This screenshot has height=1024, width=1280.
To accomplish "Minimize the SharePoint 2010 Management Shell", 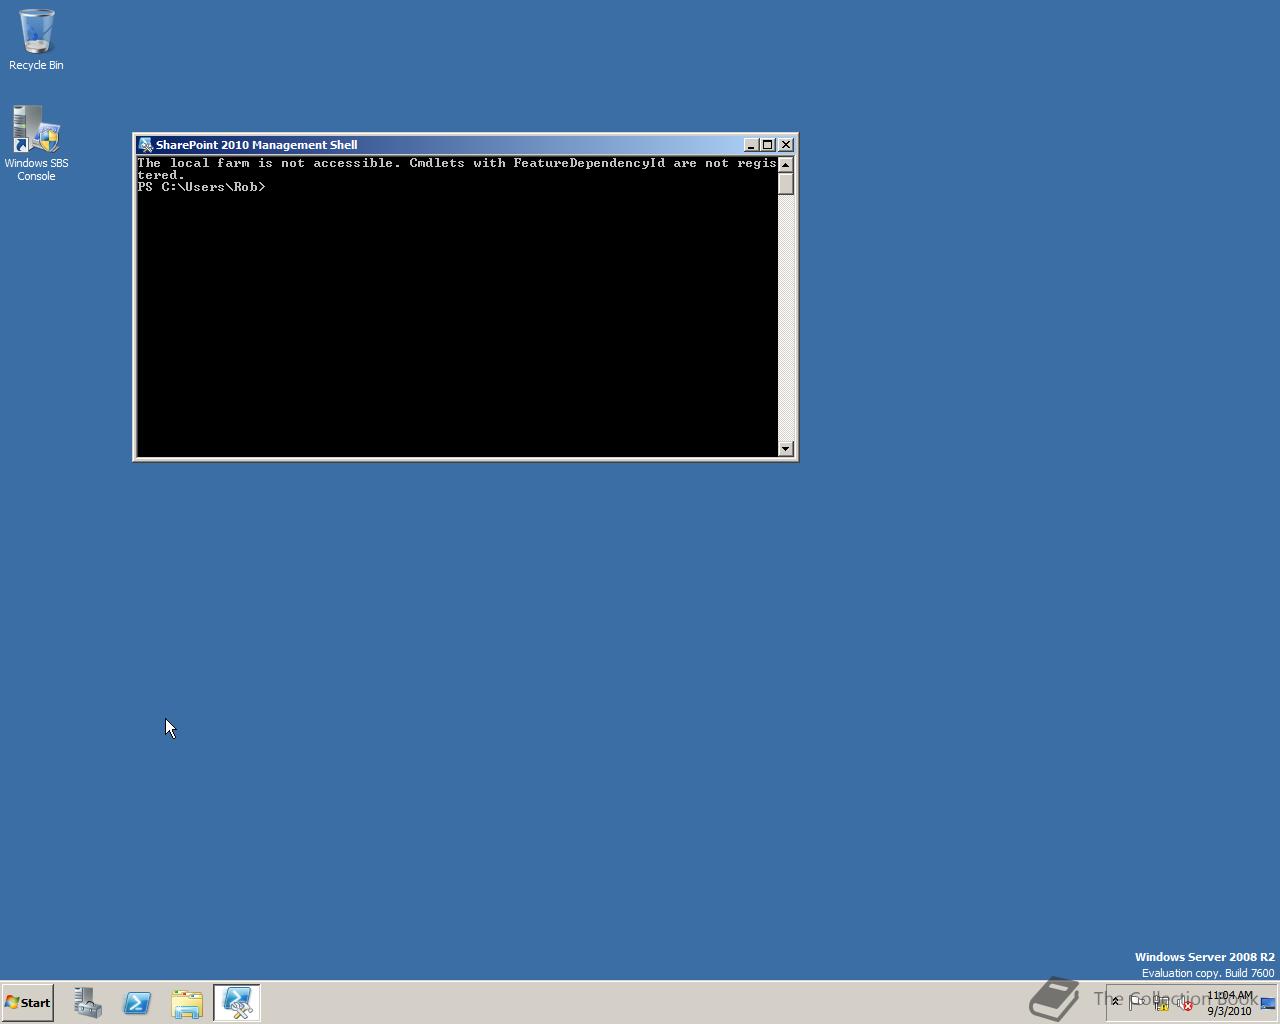I will click(751, 145).
